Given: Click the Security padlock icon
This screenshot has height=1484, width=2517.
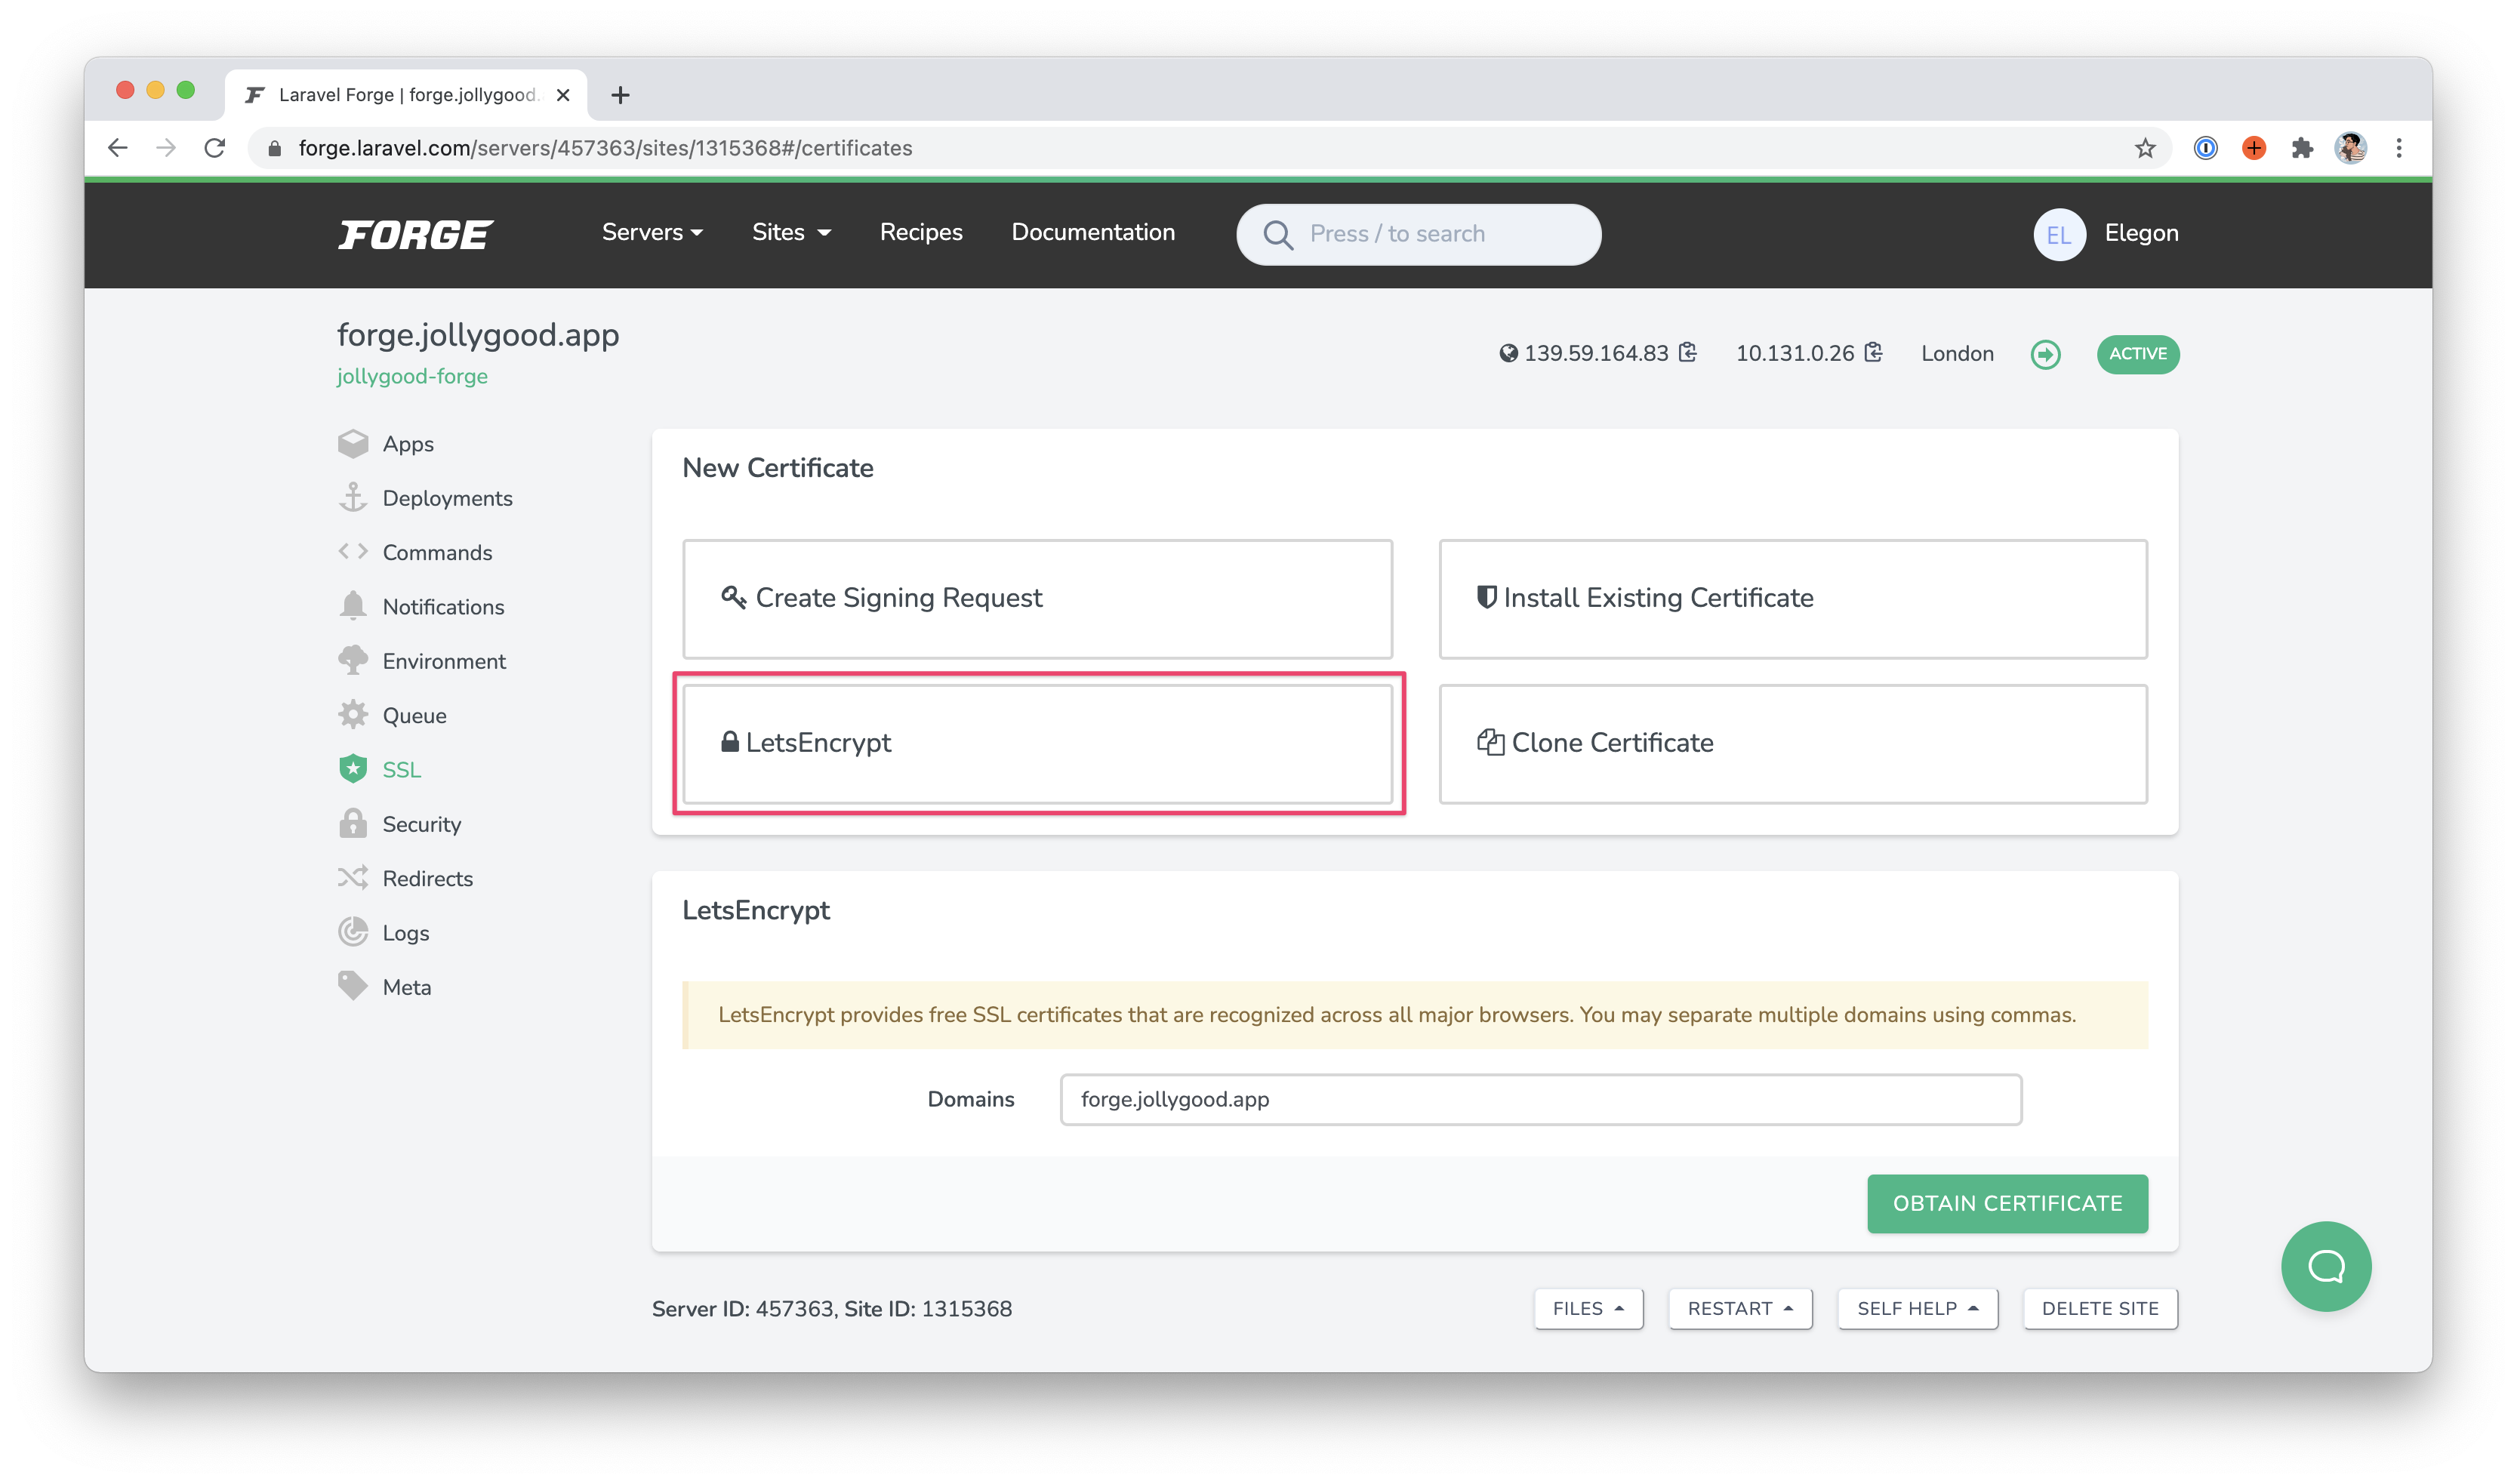Looking at the screenshot, I should [x=353, y=823].
